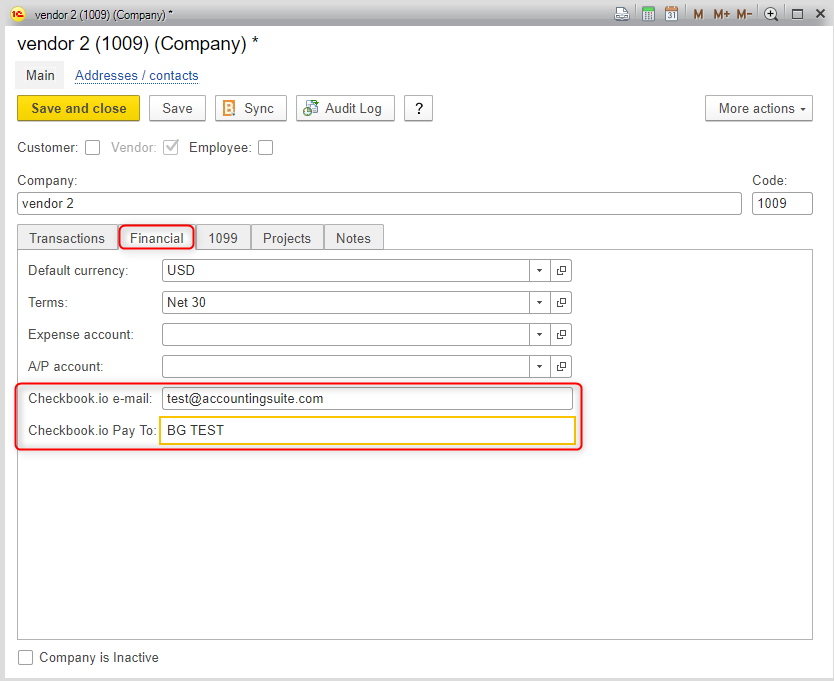This screenshot has width=834, height=681.
Task: Switch to the 1099 tab
Action: (x=222, y=237)
